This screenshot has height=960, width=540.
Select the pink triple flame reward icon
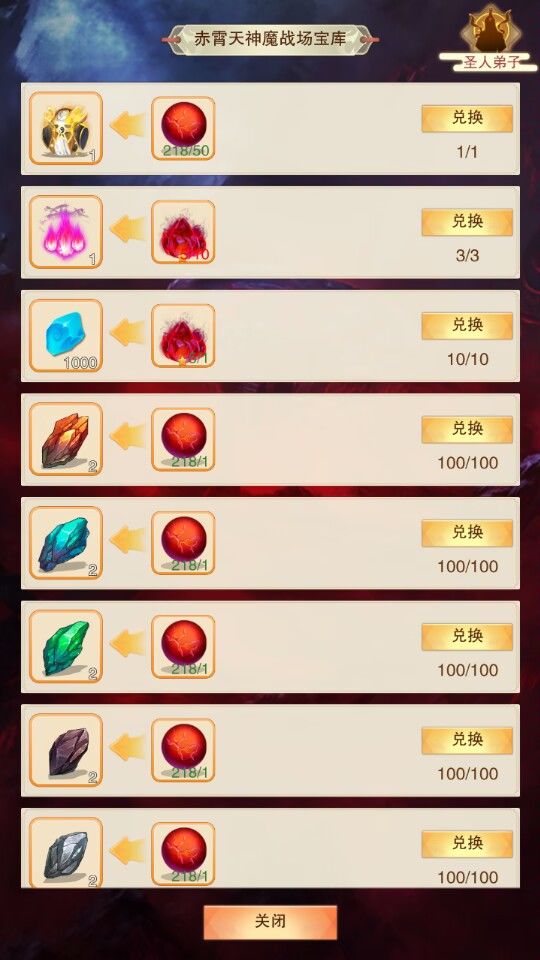coord(66,232)
